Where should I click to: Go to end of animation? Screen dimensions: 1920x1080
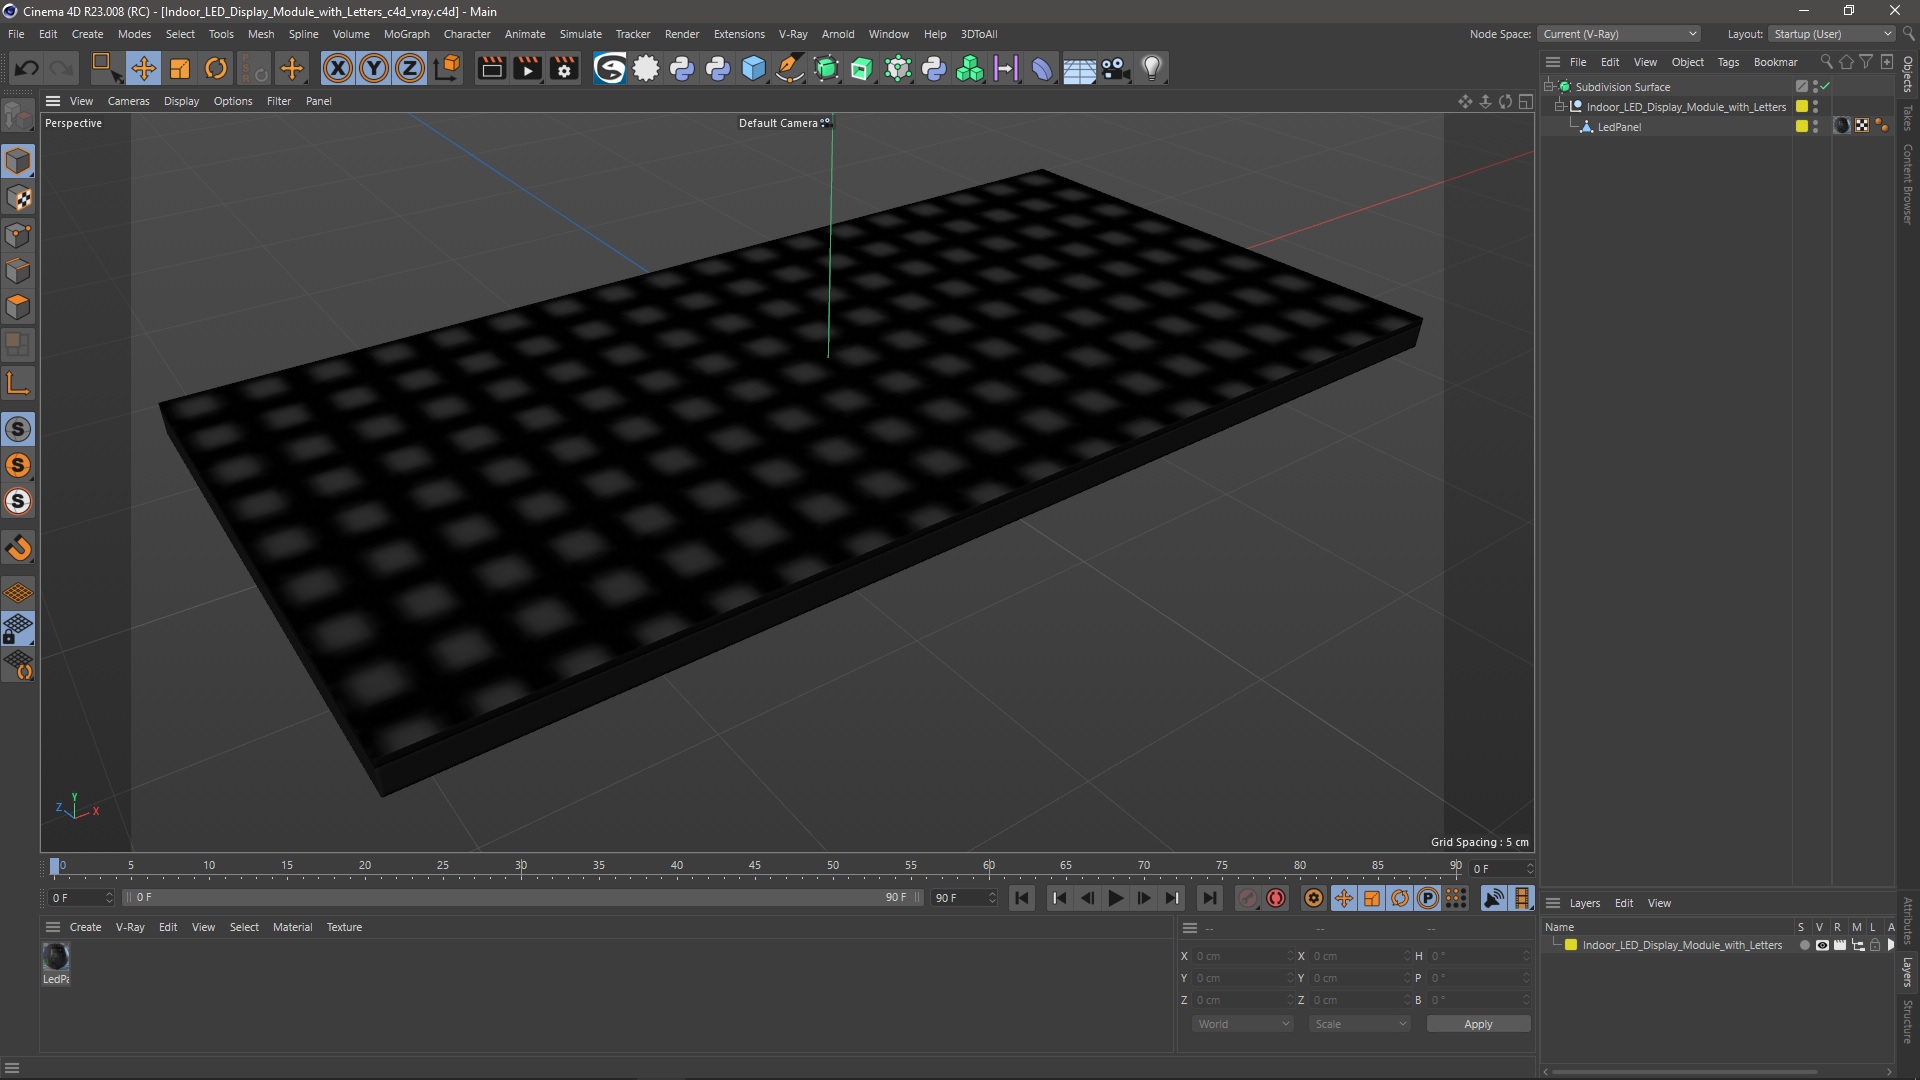(1209, 898)
